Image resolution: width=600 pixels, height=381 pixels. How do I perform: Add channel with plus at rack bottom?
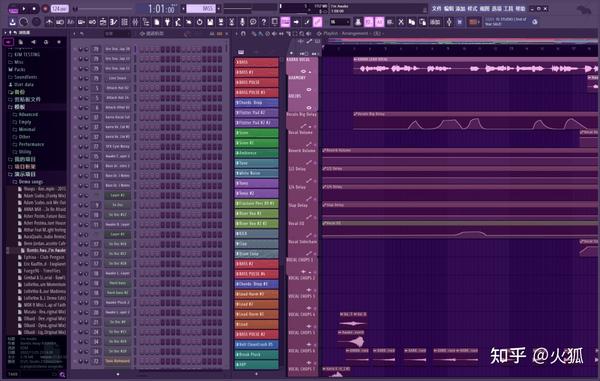(x=118, y=374)
